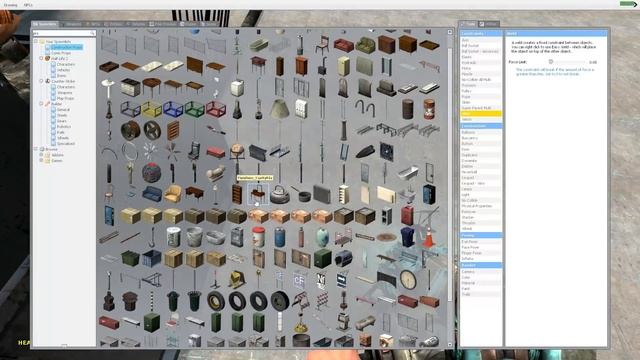Spawn the white bathtub prop
This screenshot has width=640, height=360.
click(408, 173)
